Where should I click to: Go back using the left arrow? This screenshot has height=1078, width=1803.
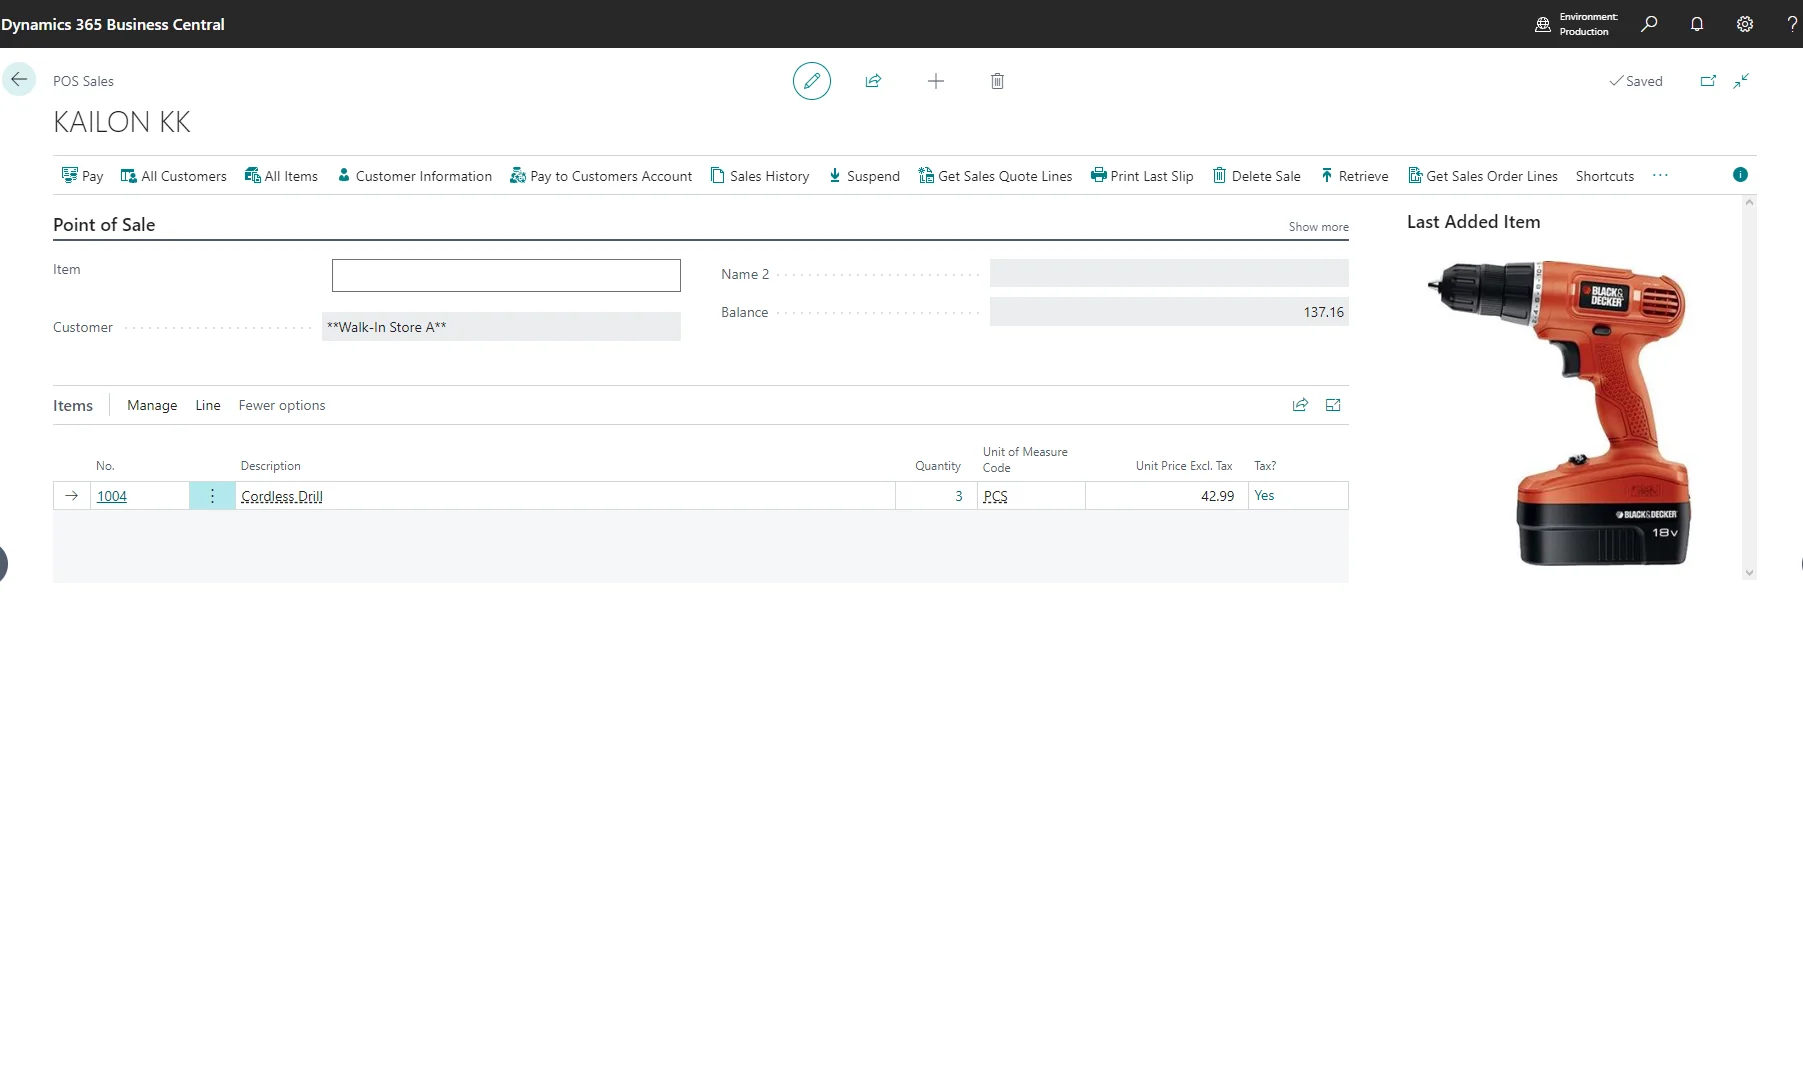pyautogui.click(x=19, y=80)
